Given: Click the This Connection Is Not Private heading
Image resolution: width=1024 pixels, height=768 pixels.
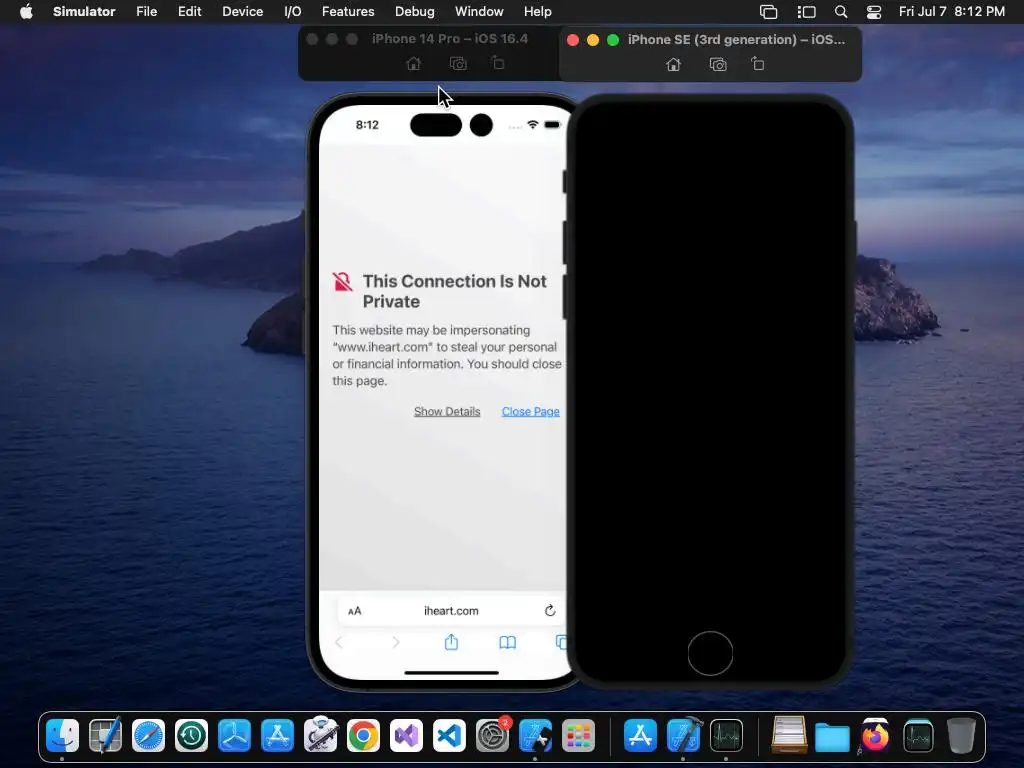Looking at the screenshot, I should point(455,291).
